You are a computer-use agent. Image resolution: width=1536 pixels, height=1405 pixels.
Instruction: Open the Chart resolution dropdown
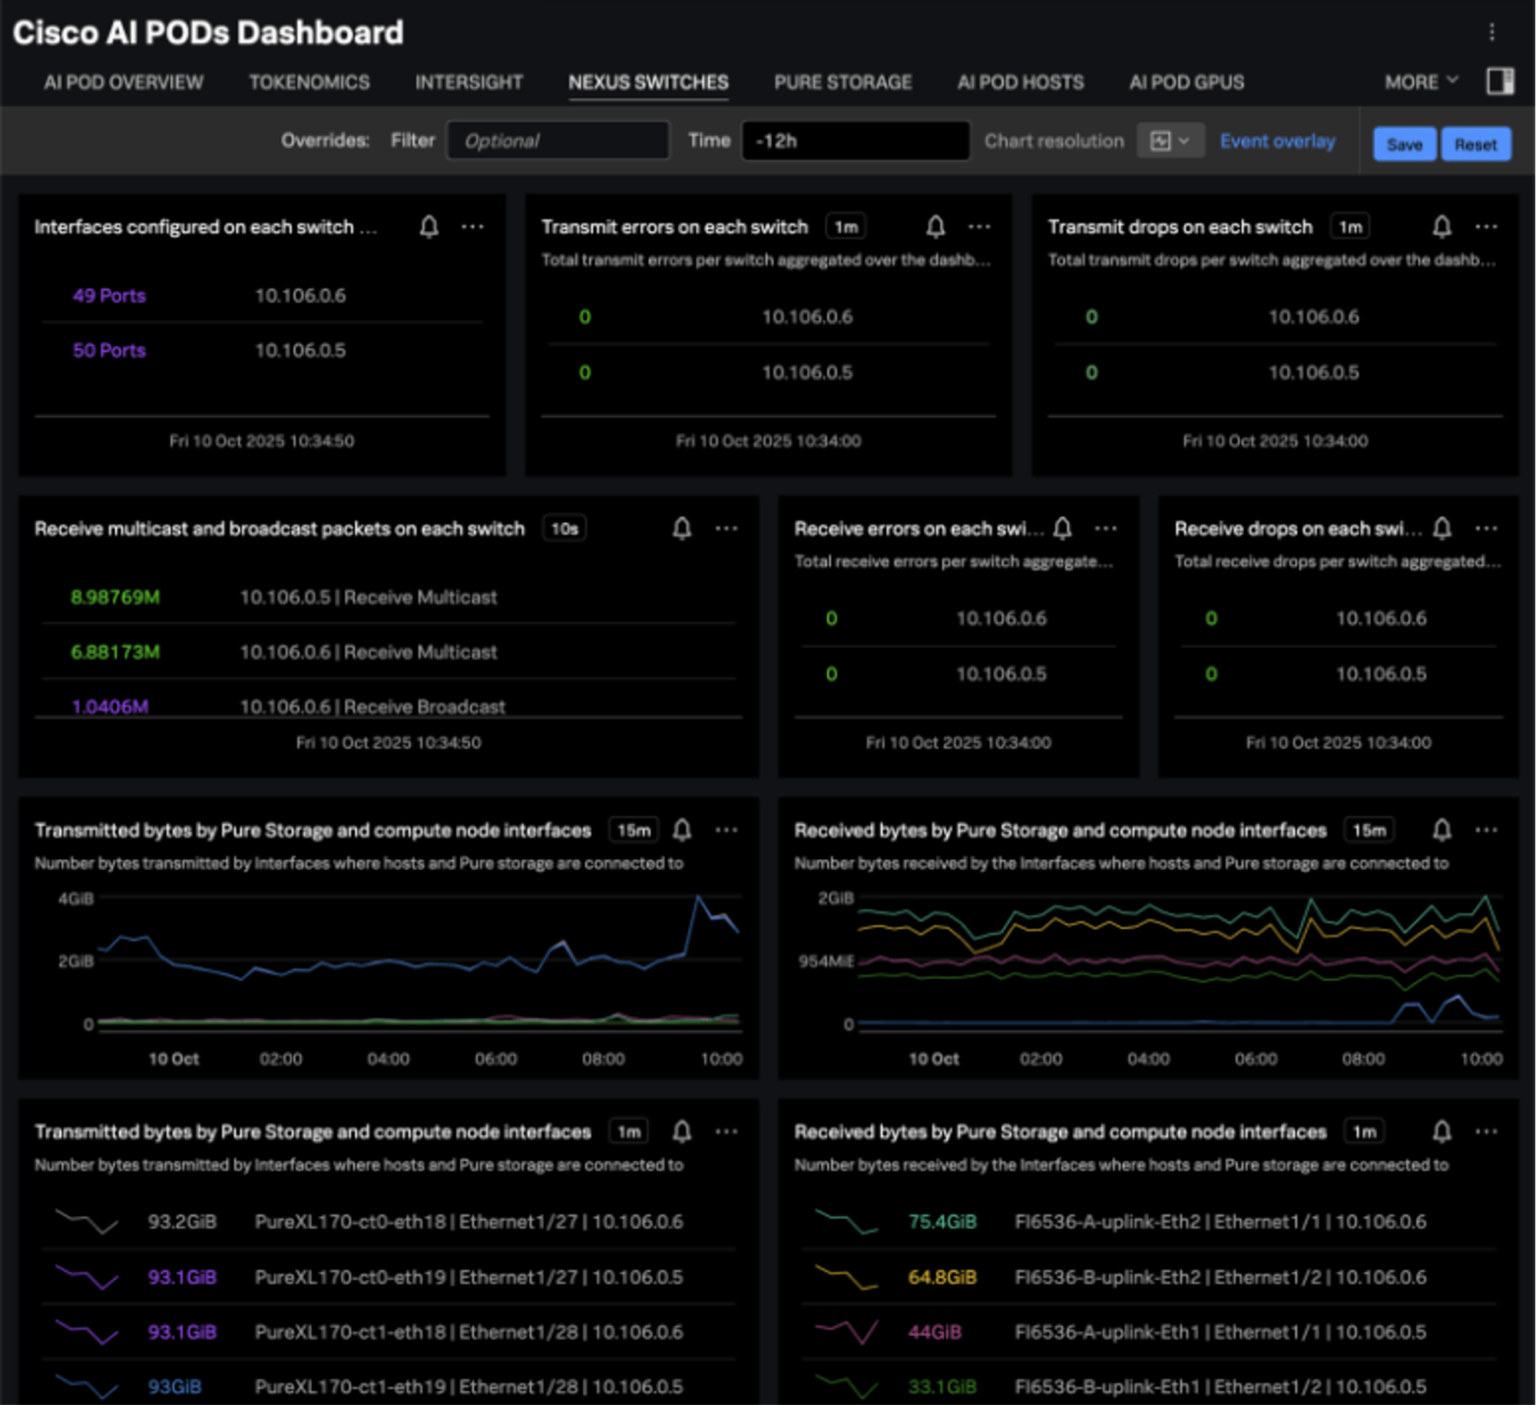[1169, 141]
